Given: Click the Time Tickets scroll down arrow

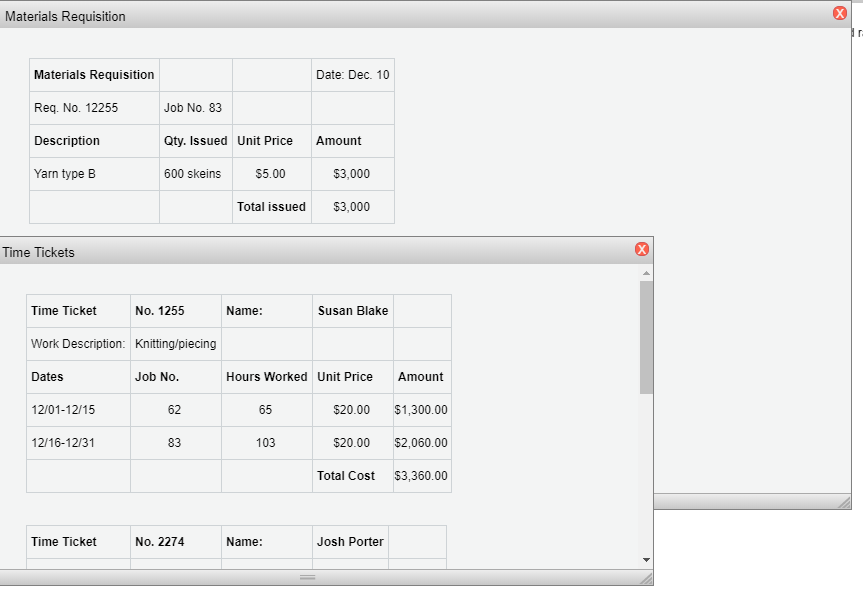Looking at the screenshot, I should 646,560.
